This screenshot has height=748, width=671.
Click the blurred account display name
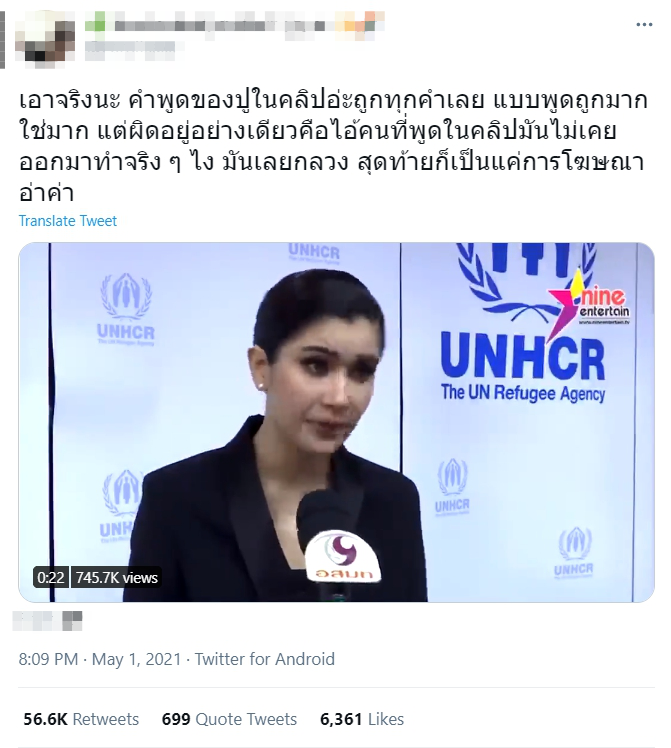click(x=235, y=23)
